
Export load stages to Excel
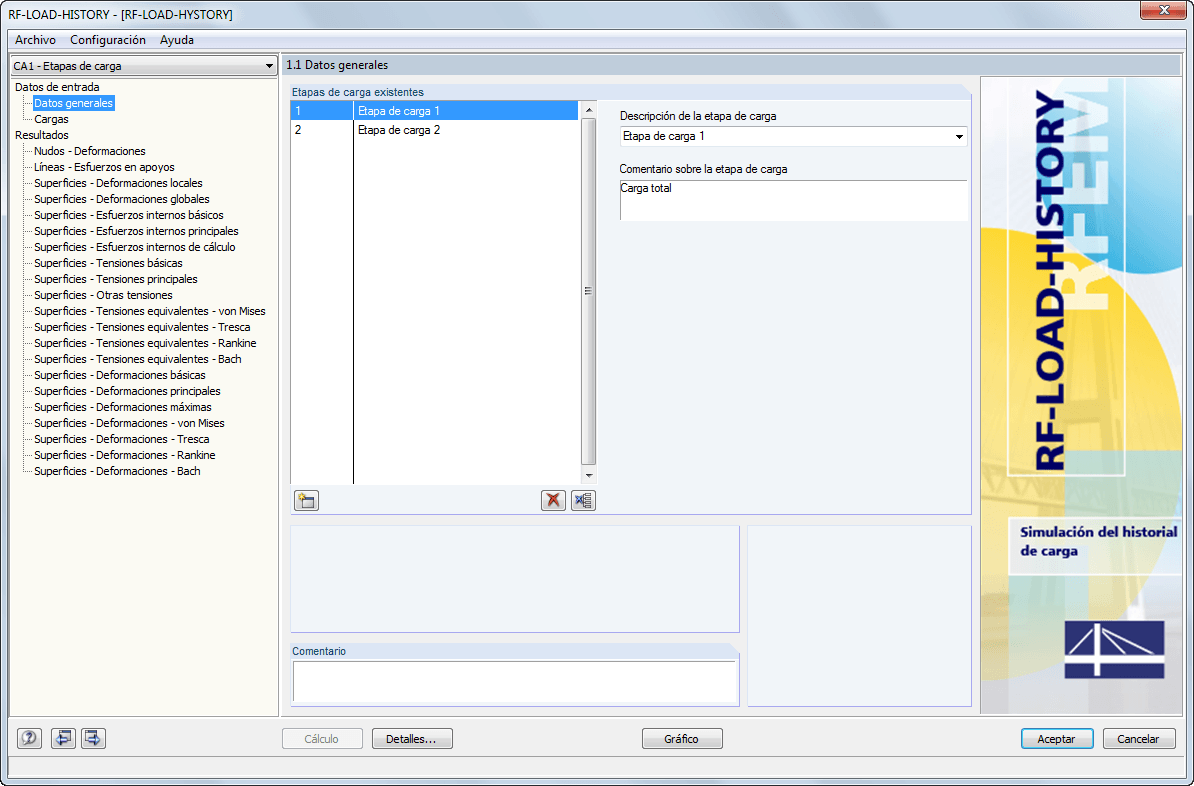point(583,500)
